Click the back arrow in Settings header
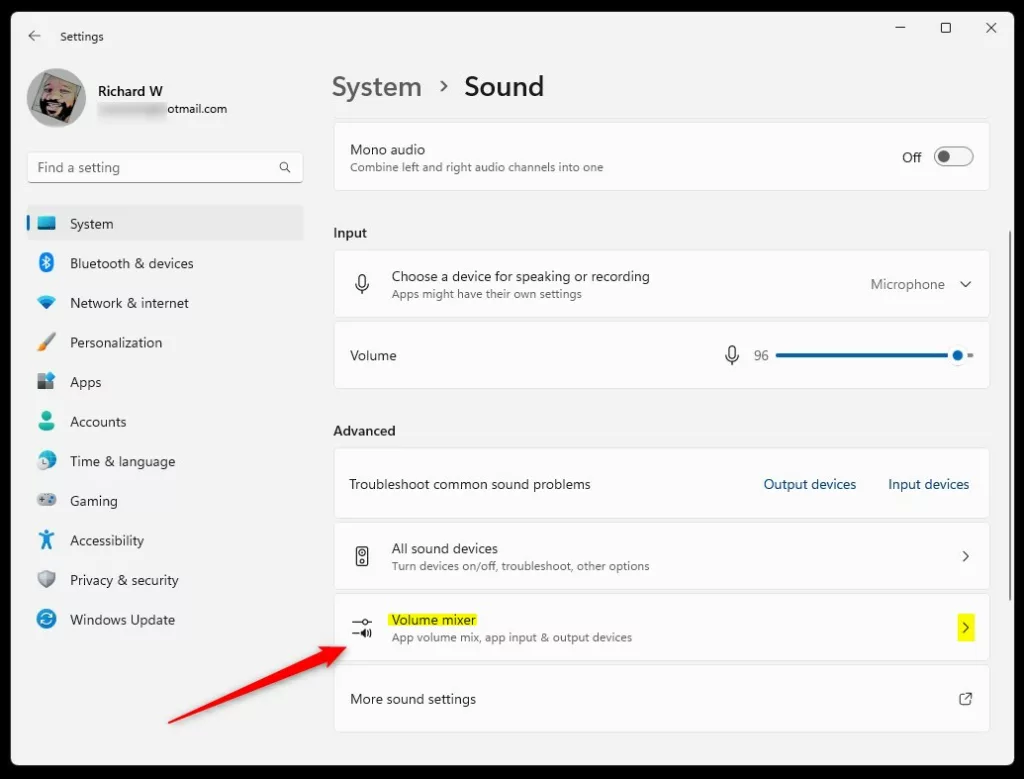The height and width of the screenshot is (779, 1024). click(x=35, y=36)
